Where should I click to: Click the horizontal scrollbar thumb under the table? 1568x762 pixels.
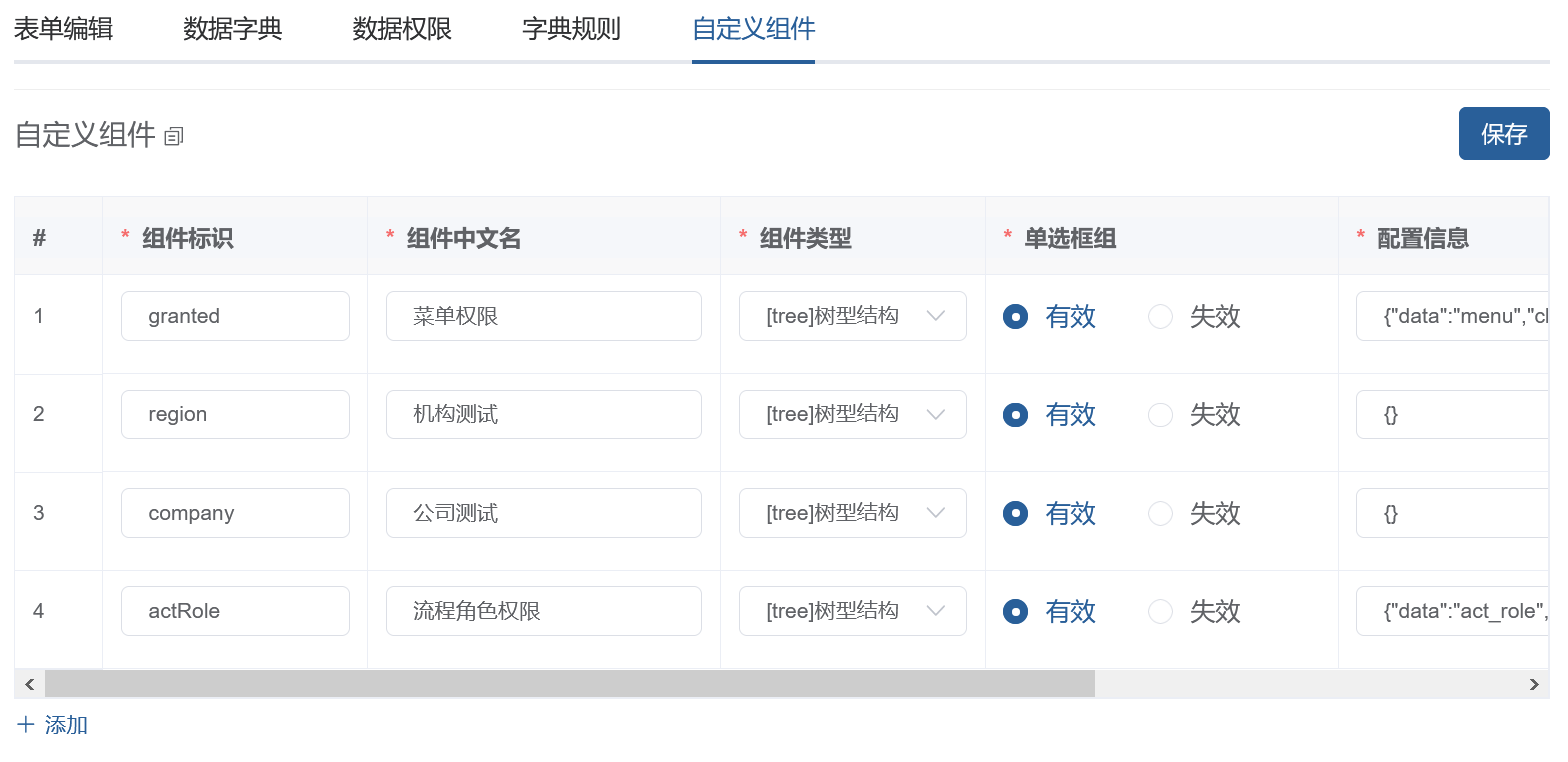(x=570, y=684)
